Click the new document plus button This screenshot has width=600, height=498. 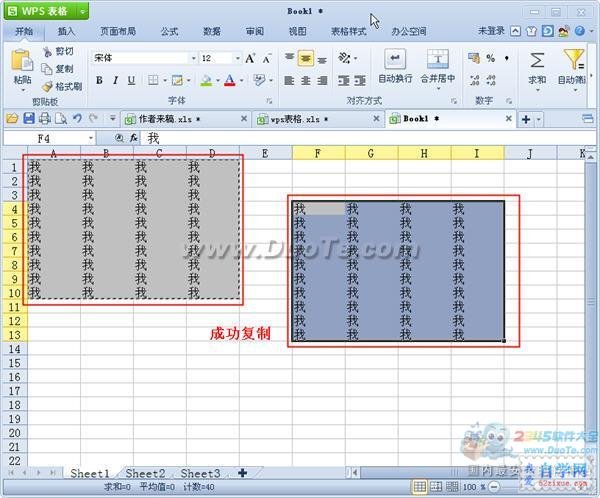point(526,119)
